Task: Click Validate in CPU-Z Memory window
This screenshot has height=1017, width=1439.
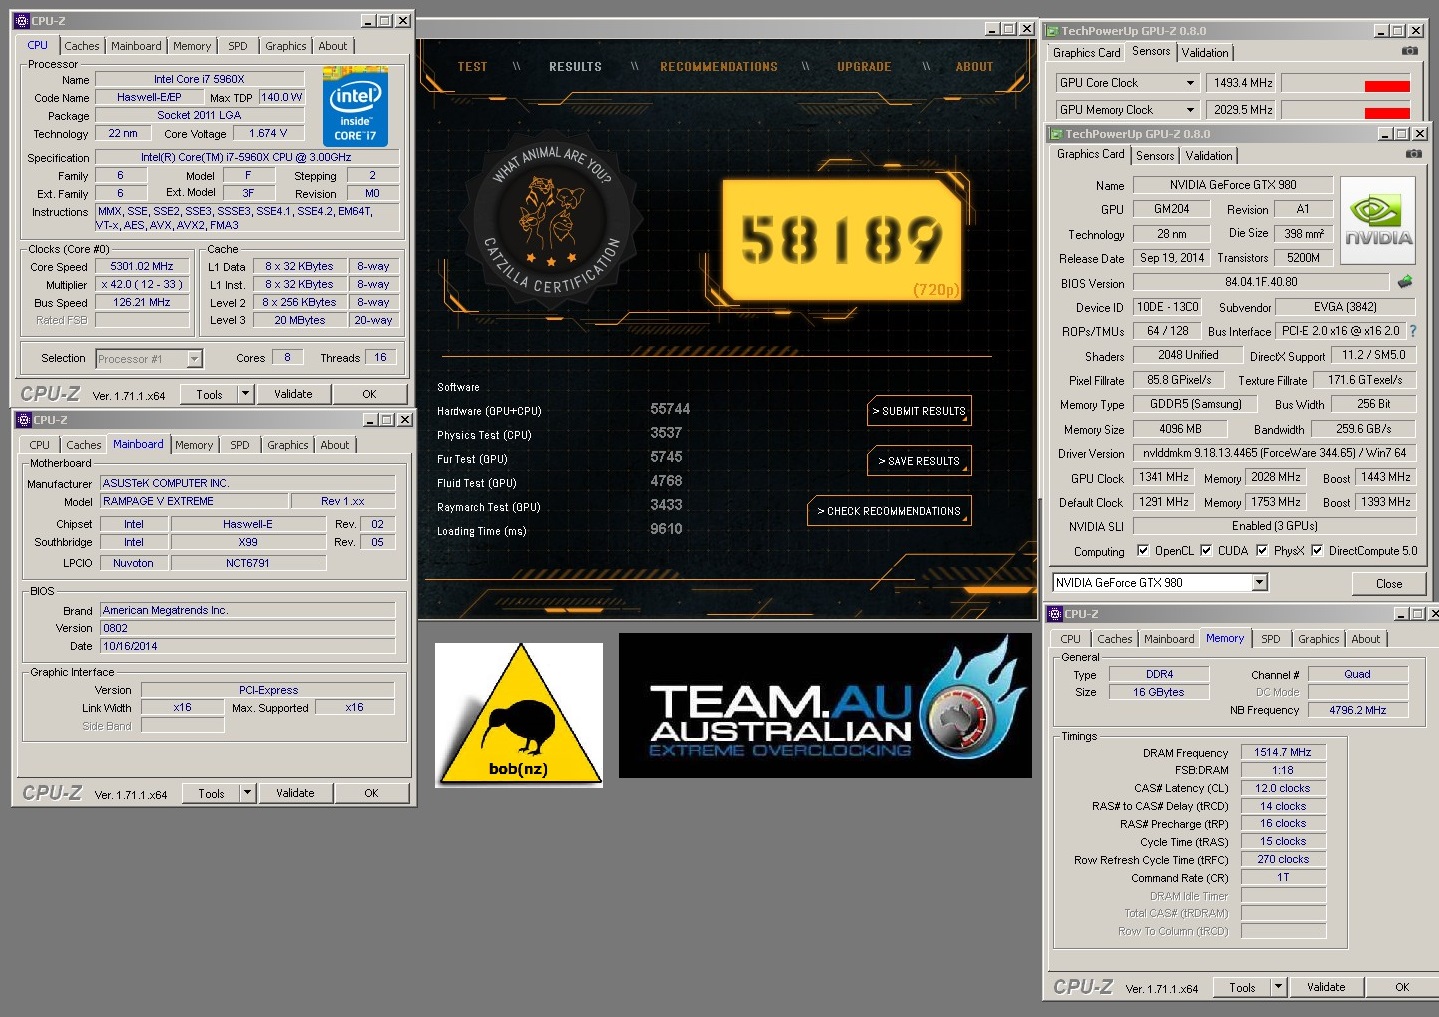Action: tap(1326, 987)
